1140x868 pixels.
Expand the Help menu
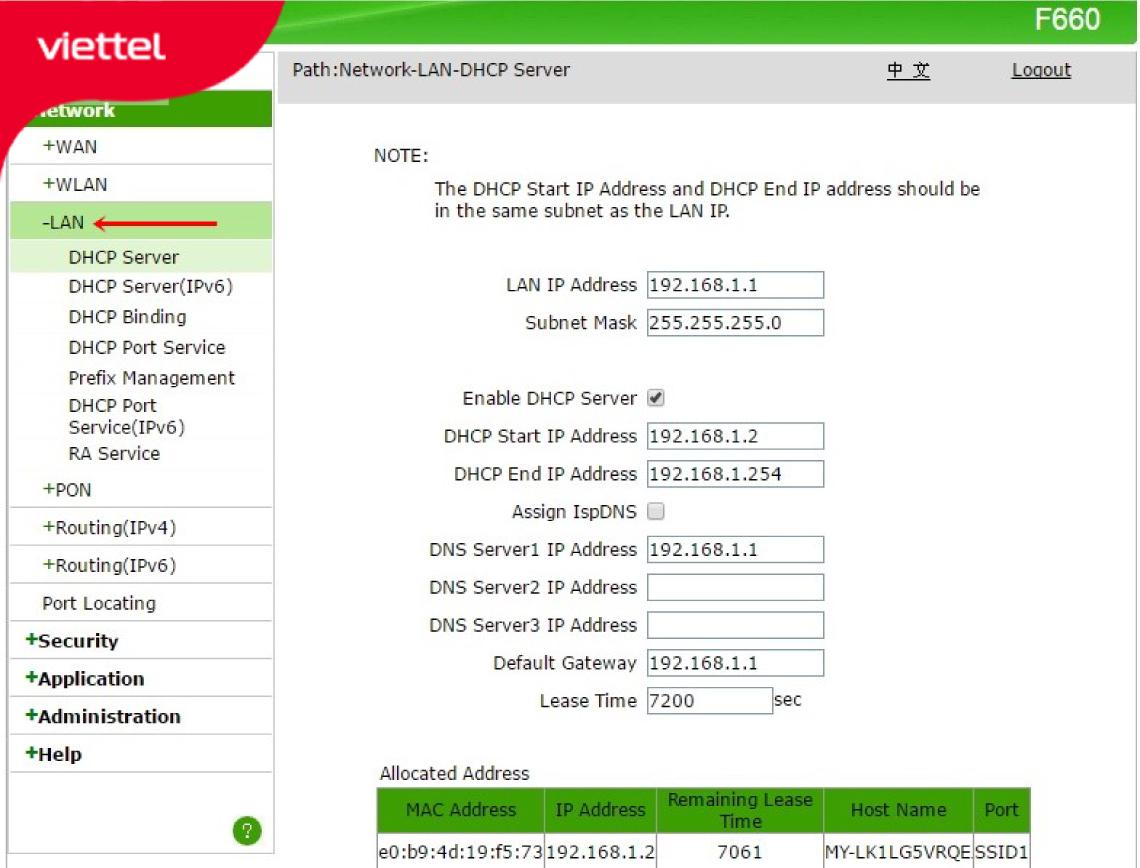53,754
